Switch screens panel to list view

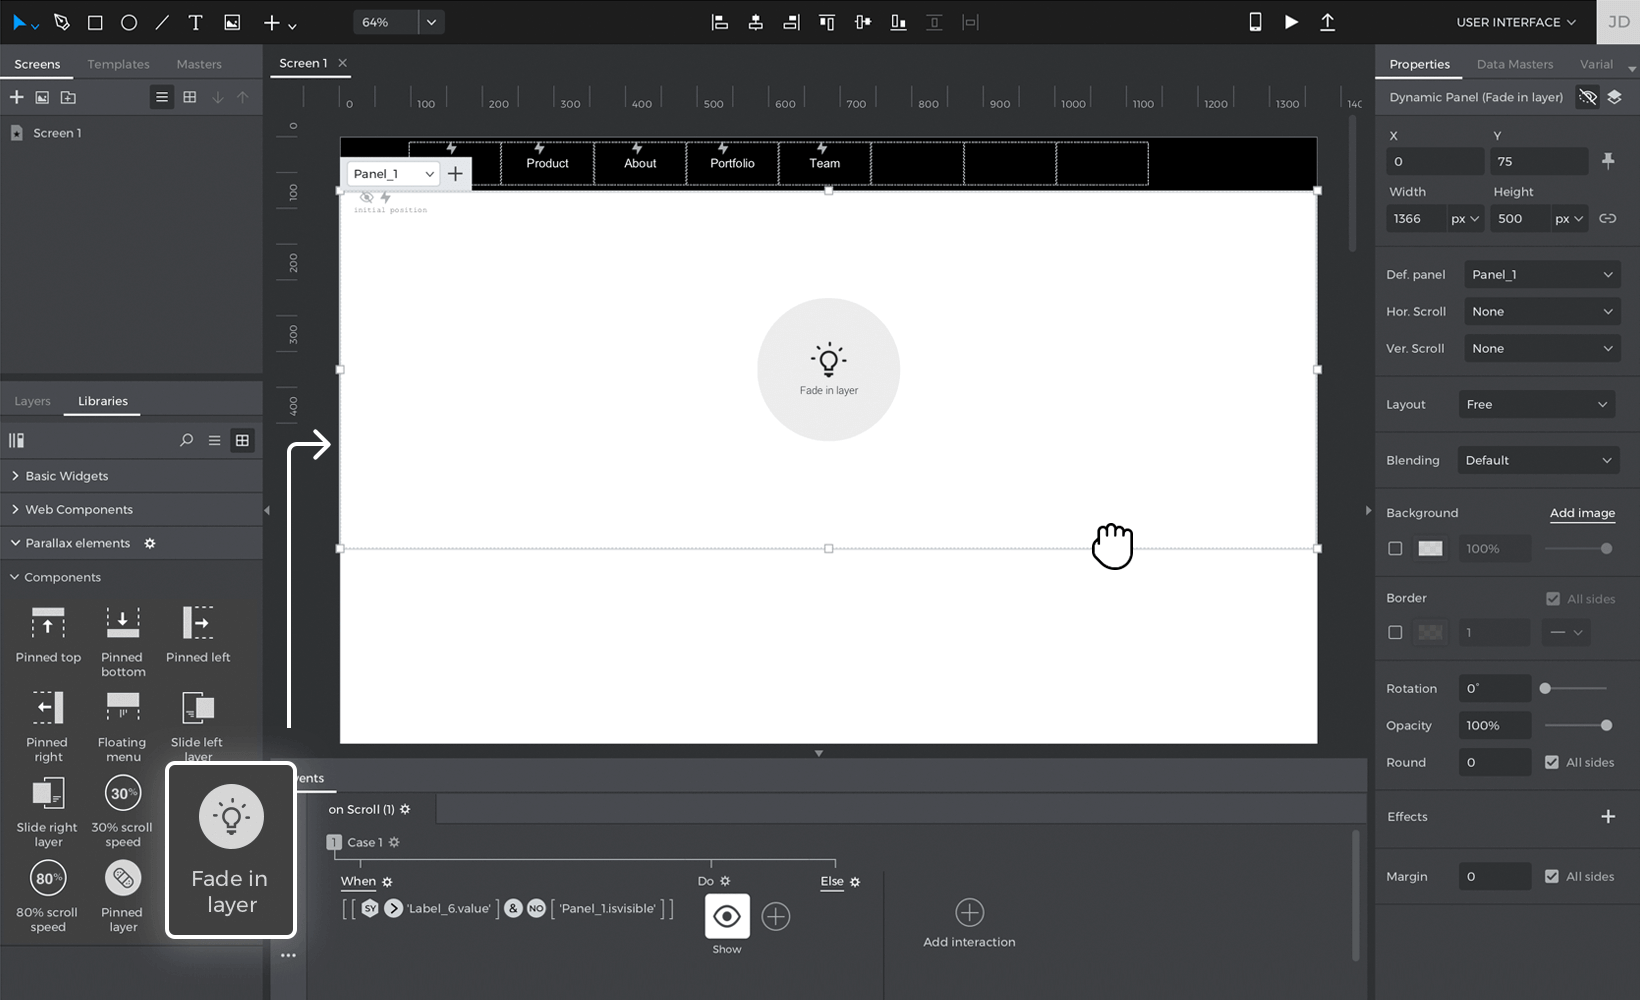[161, 97]
